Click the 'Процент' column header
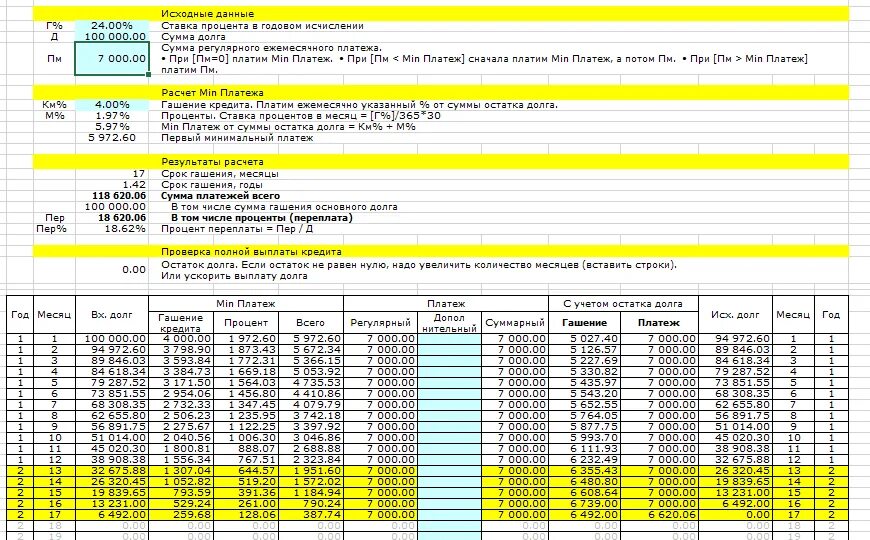Viewport: 870px width, 540px height. click(246, 322)
